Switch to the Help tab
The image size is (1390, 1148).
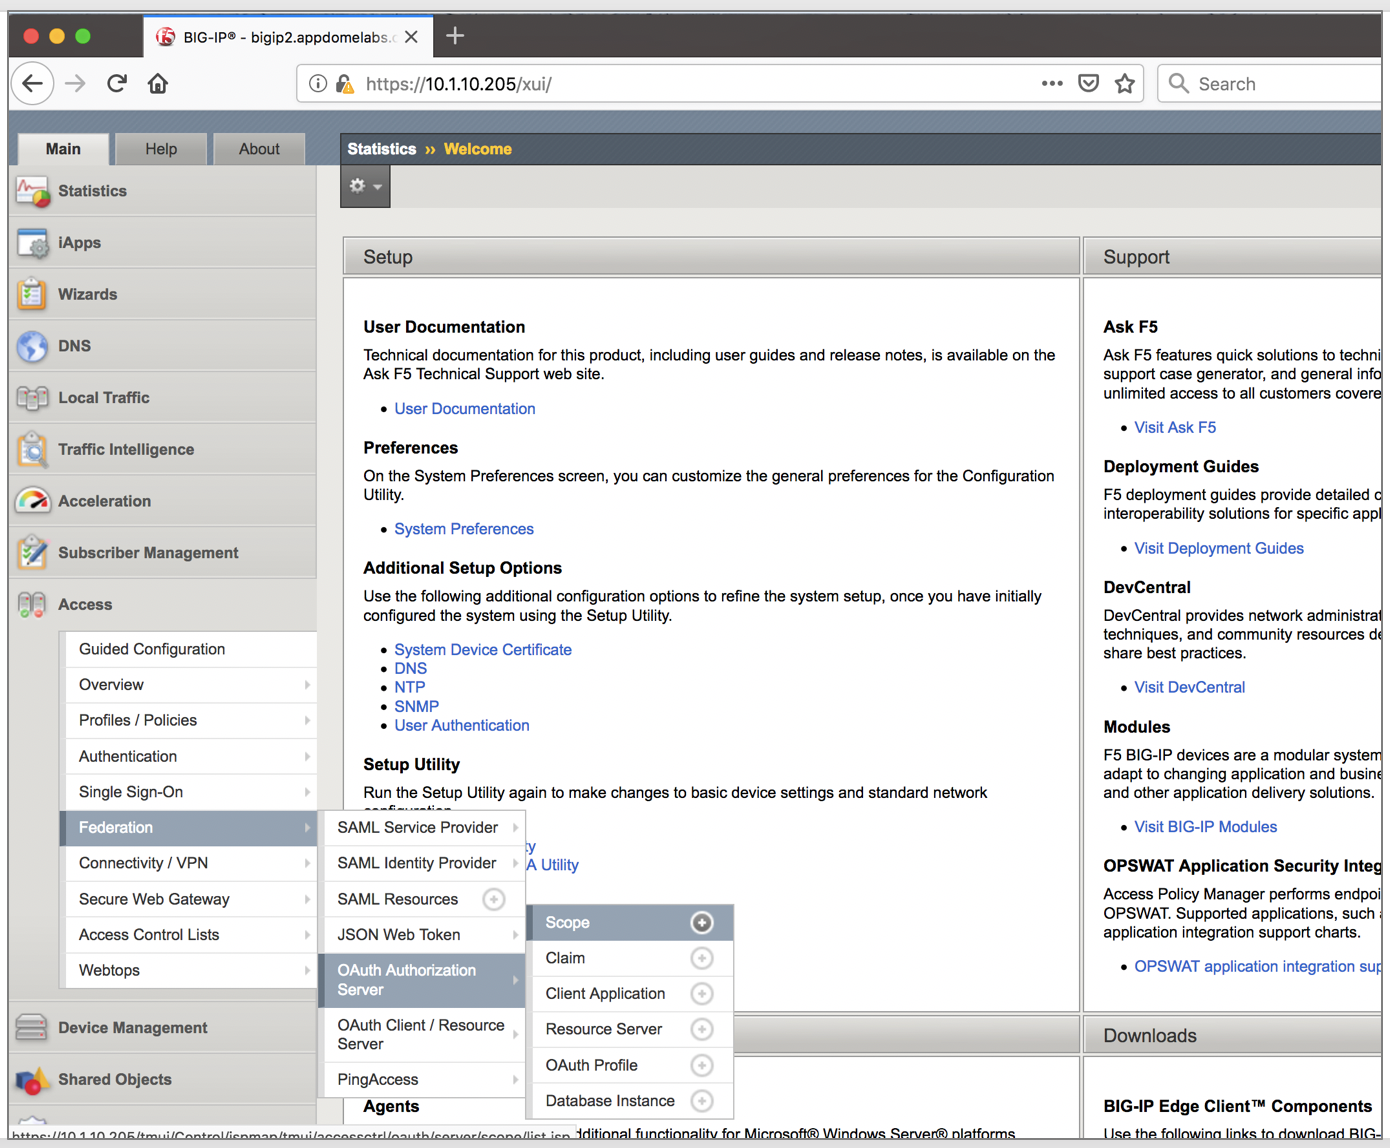tap(160, 149)
